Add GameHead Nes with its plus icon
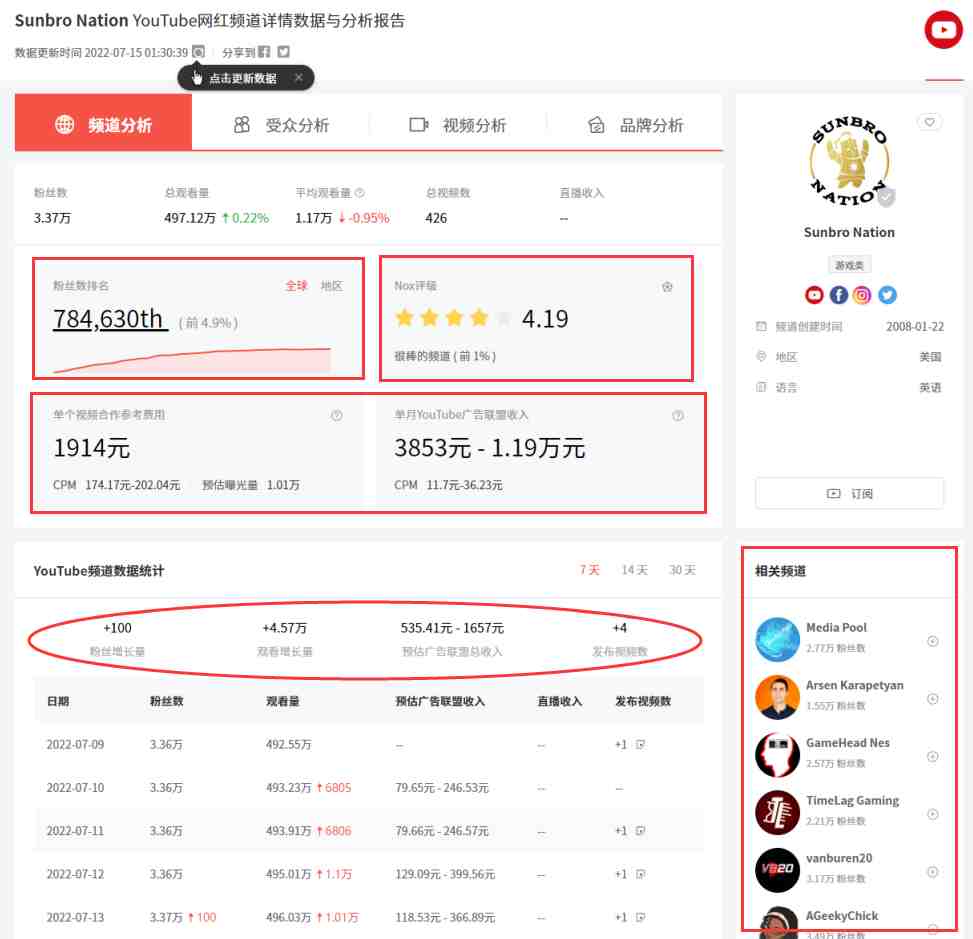 [932, 757]
